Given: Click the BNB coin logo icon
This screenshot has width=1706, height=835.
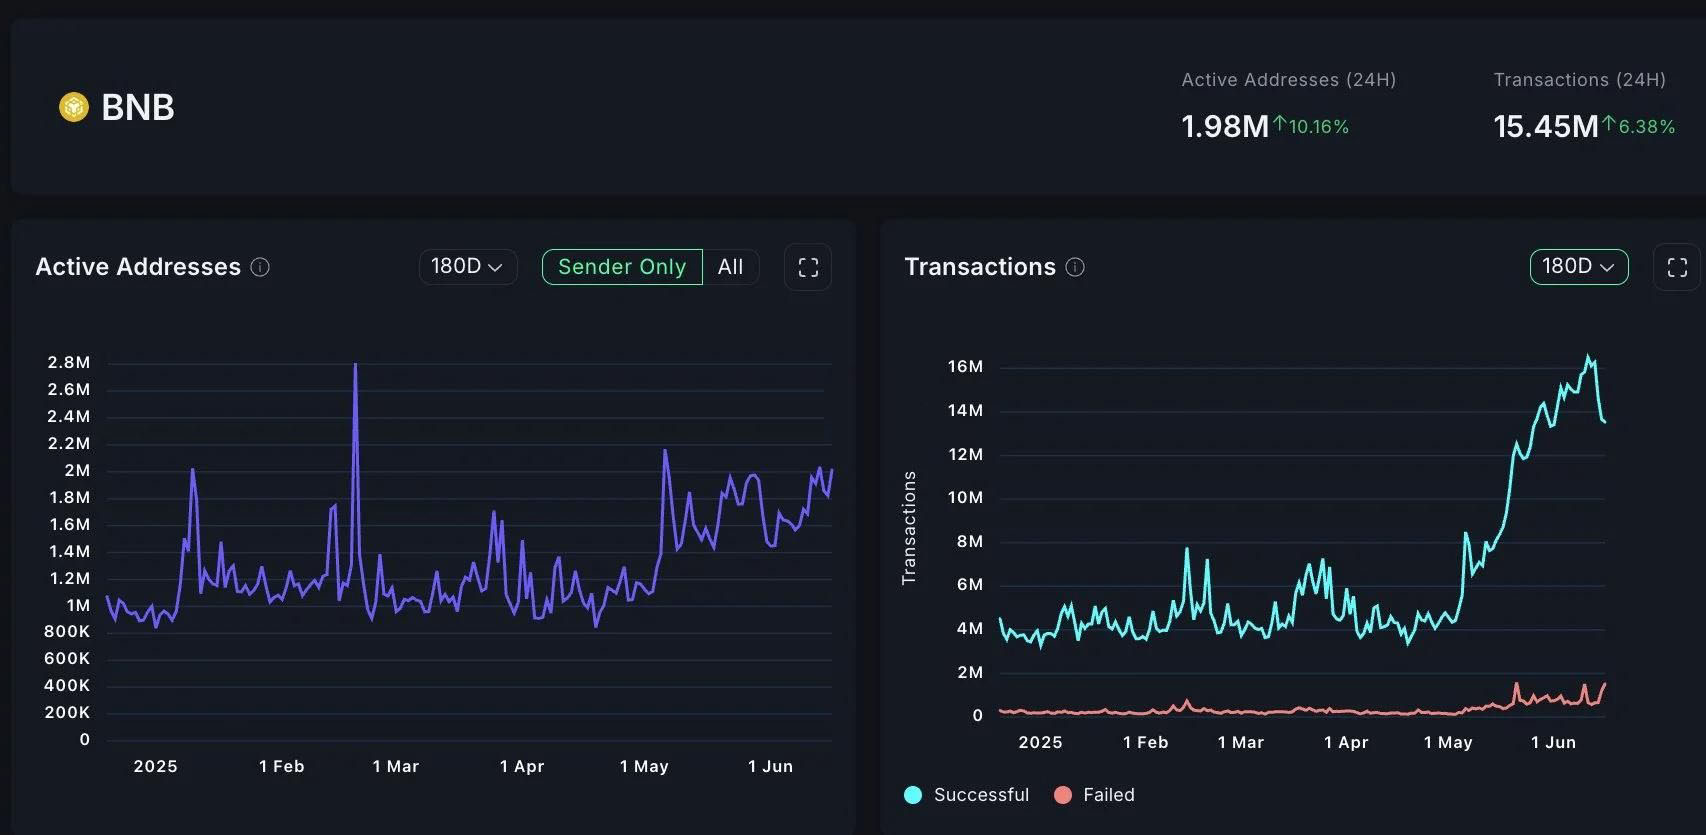Looking at the screenshot, I should tap(74, 107).
